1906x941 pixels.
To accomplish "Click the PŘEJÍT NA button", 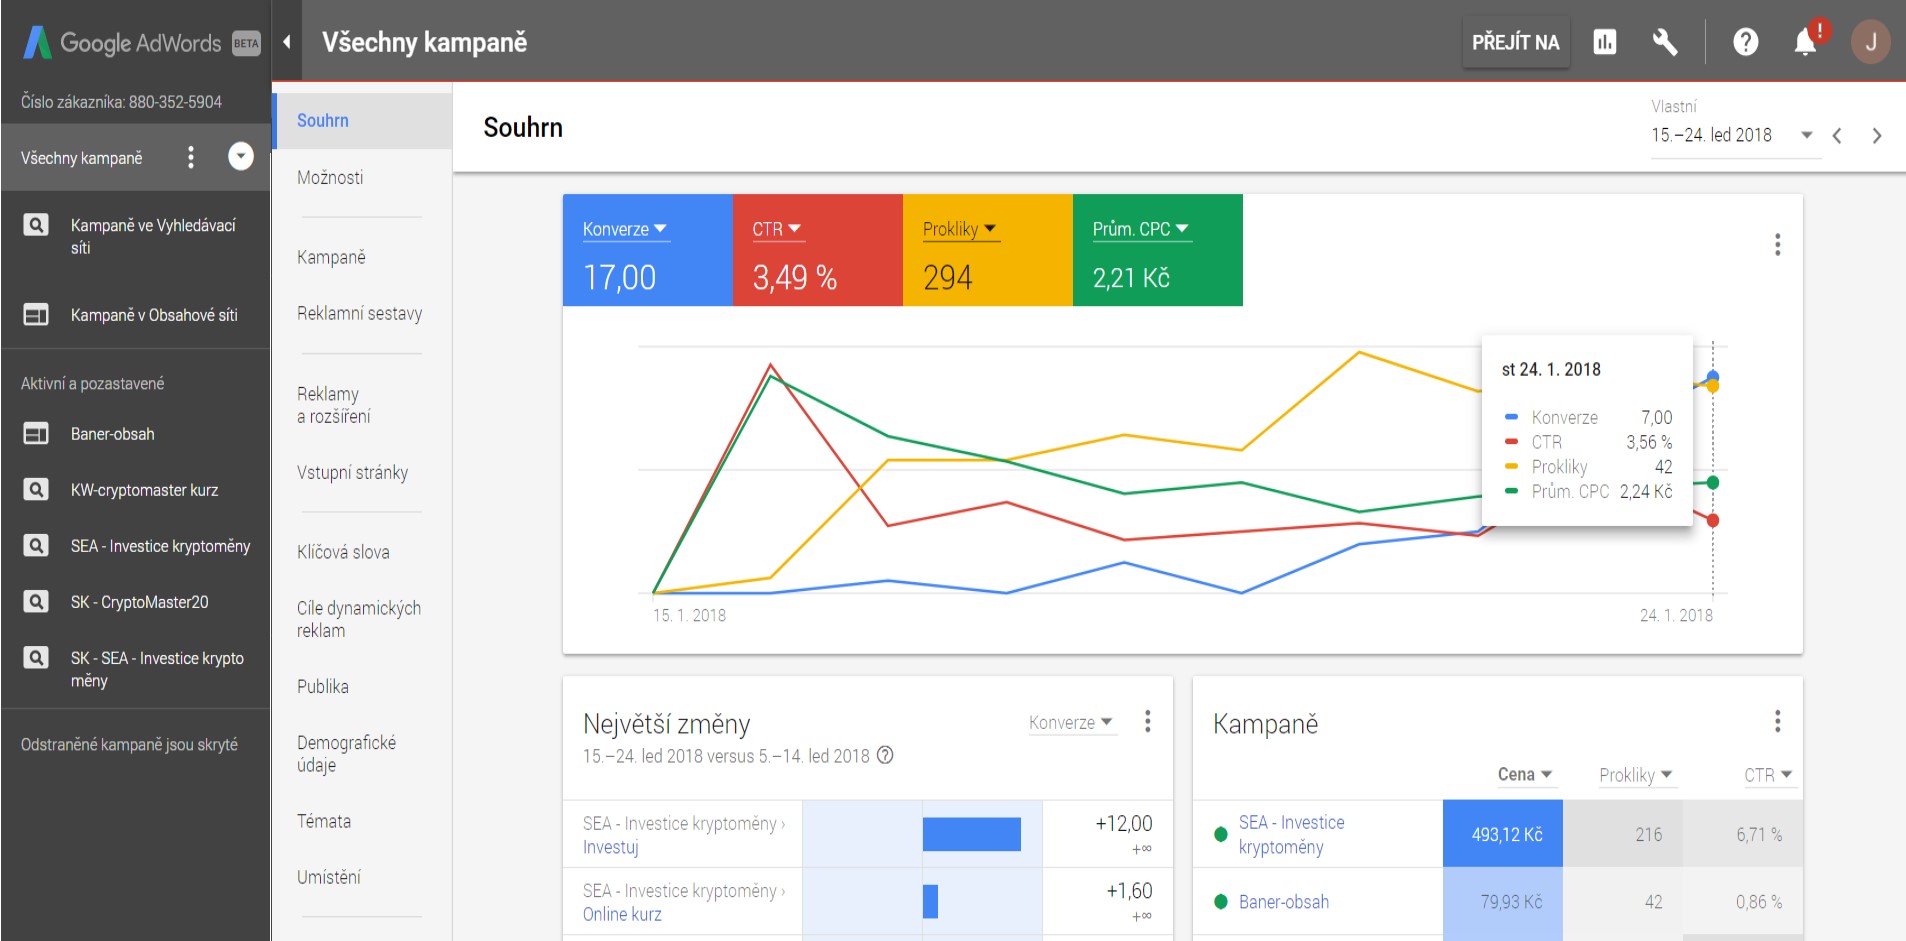I will click(x=1516, y=42).
